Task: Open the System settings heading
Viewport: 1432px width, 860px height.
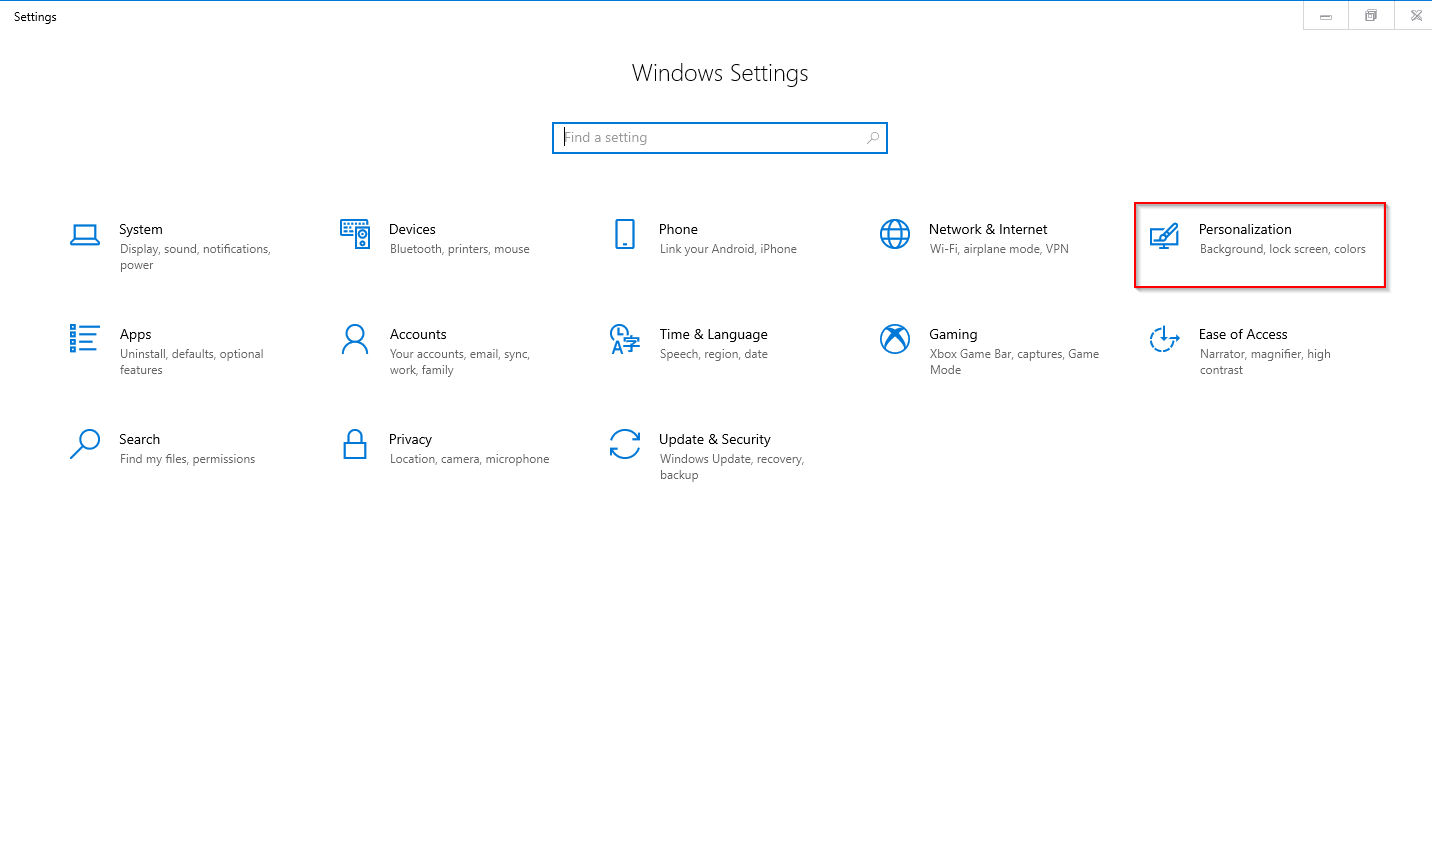Action: [141, 229]
